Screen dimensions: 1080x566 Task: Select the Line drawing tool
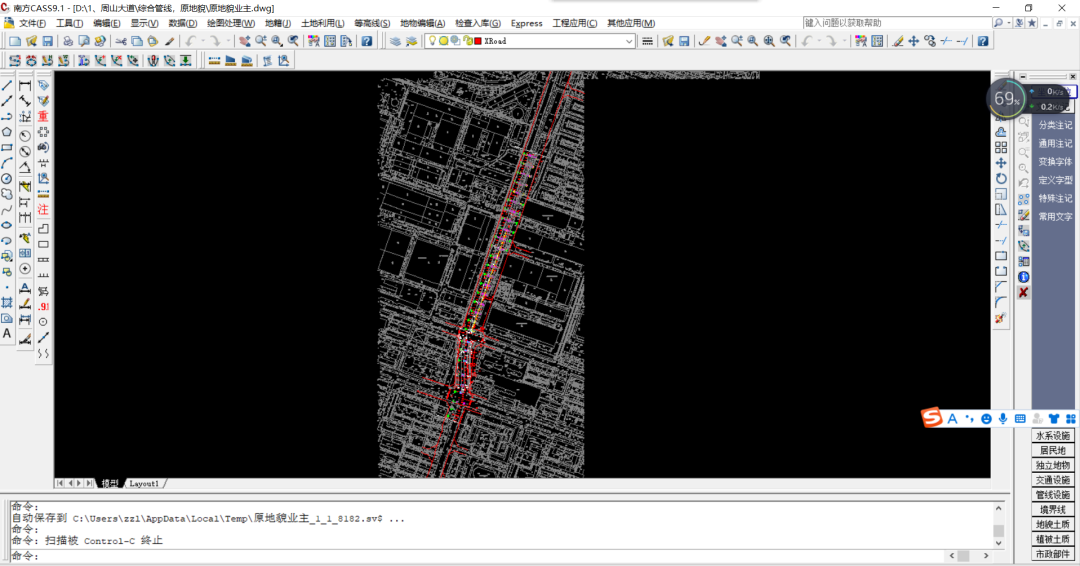[7, 86]
